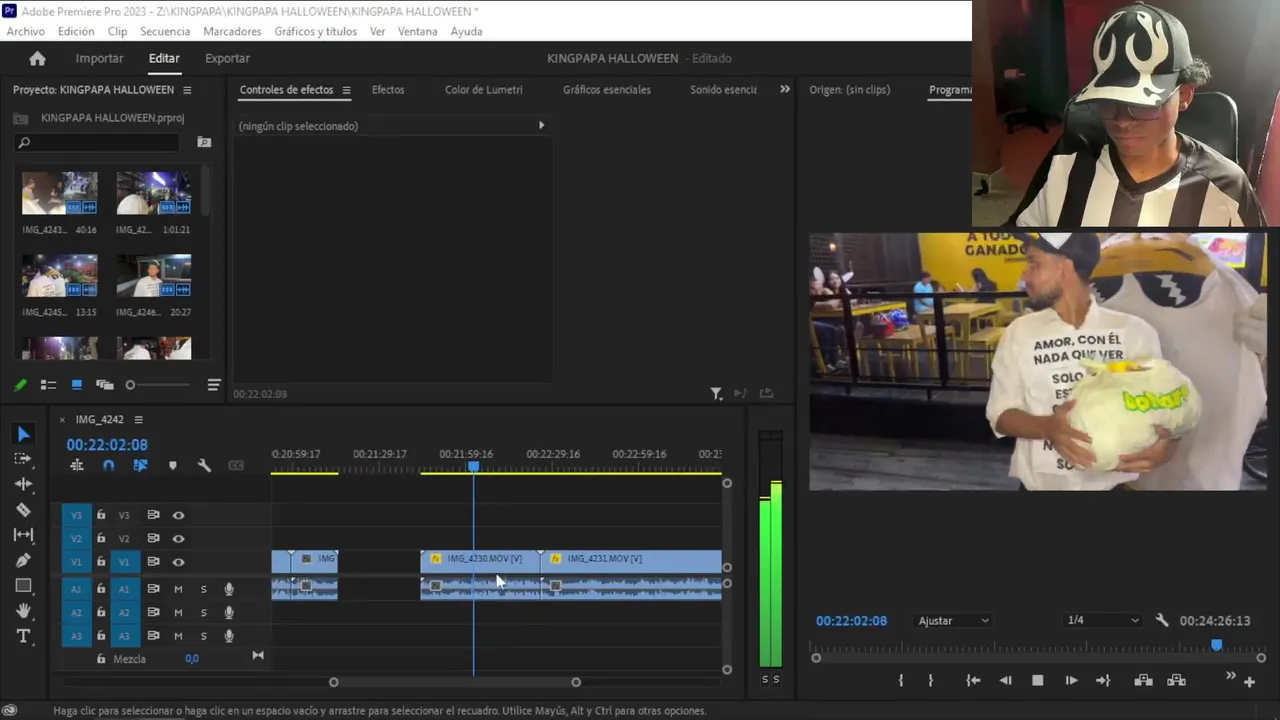Select the Hand tool
Viewport: 1280px width, 720px height.
[23, 611]
